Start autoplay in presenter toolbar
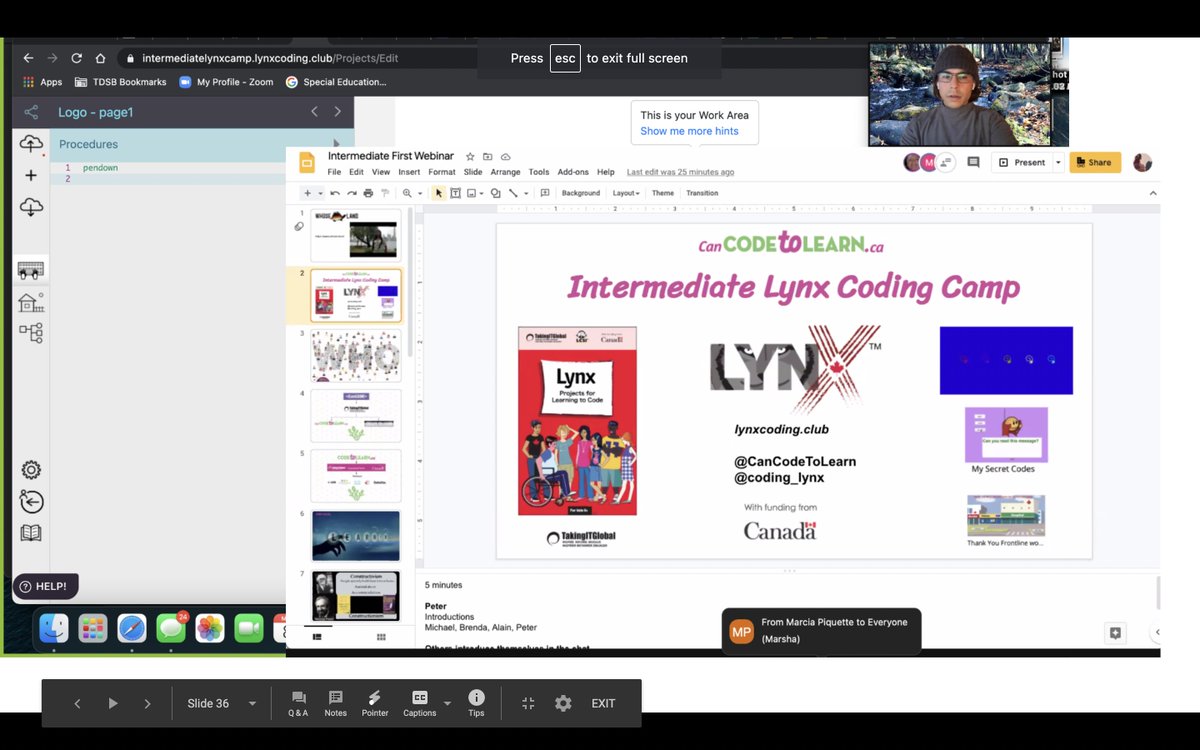Viewport: 1200px width, 750px height. pyautogui.click(x=112, y=703)
